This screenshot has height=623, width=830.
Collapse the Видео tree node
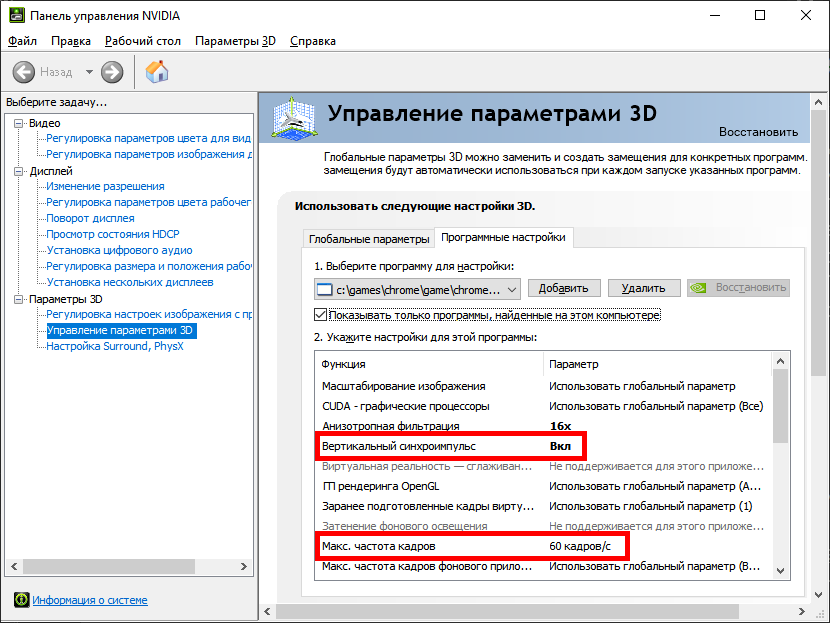pos(19,123)
